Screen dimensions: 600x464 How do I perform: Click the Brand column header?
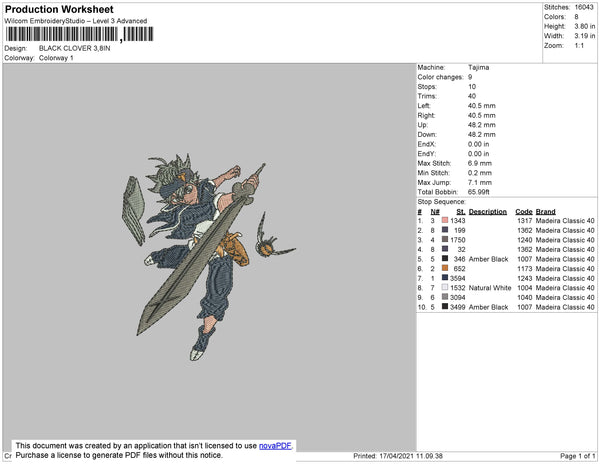coord(545,212)
